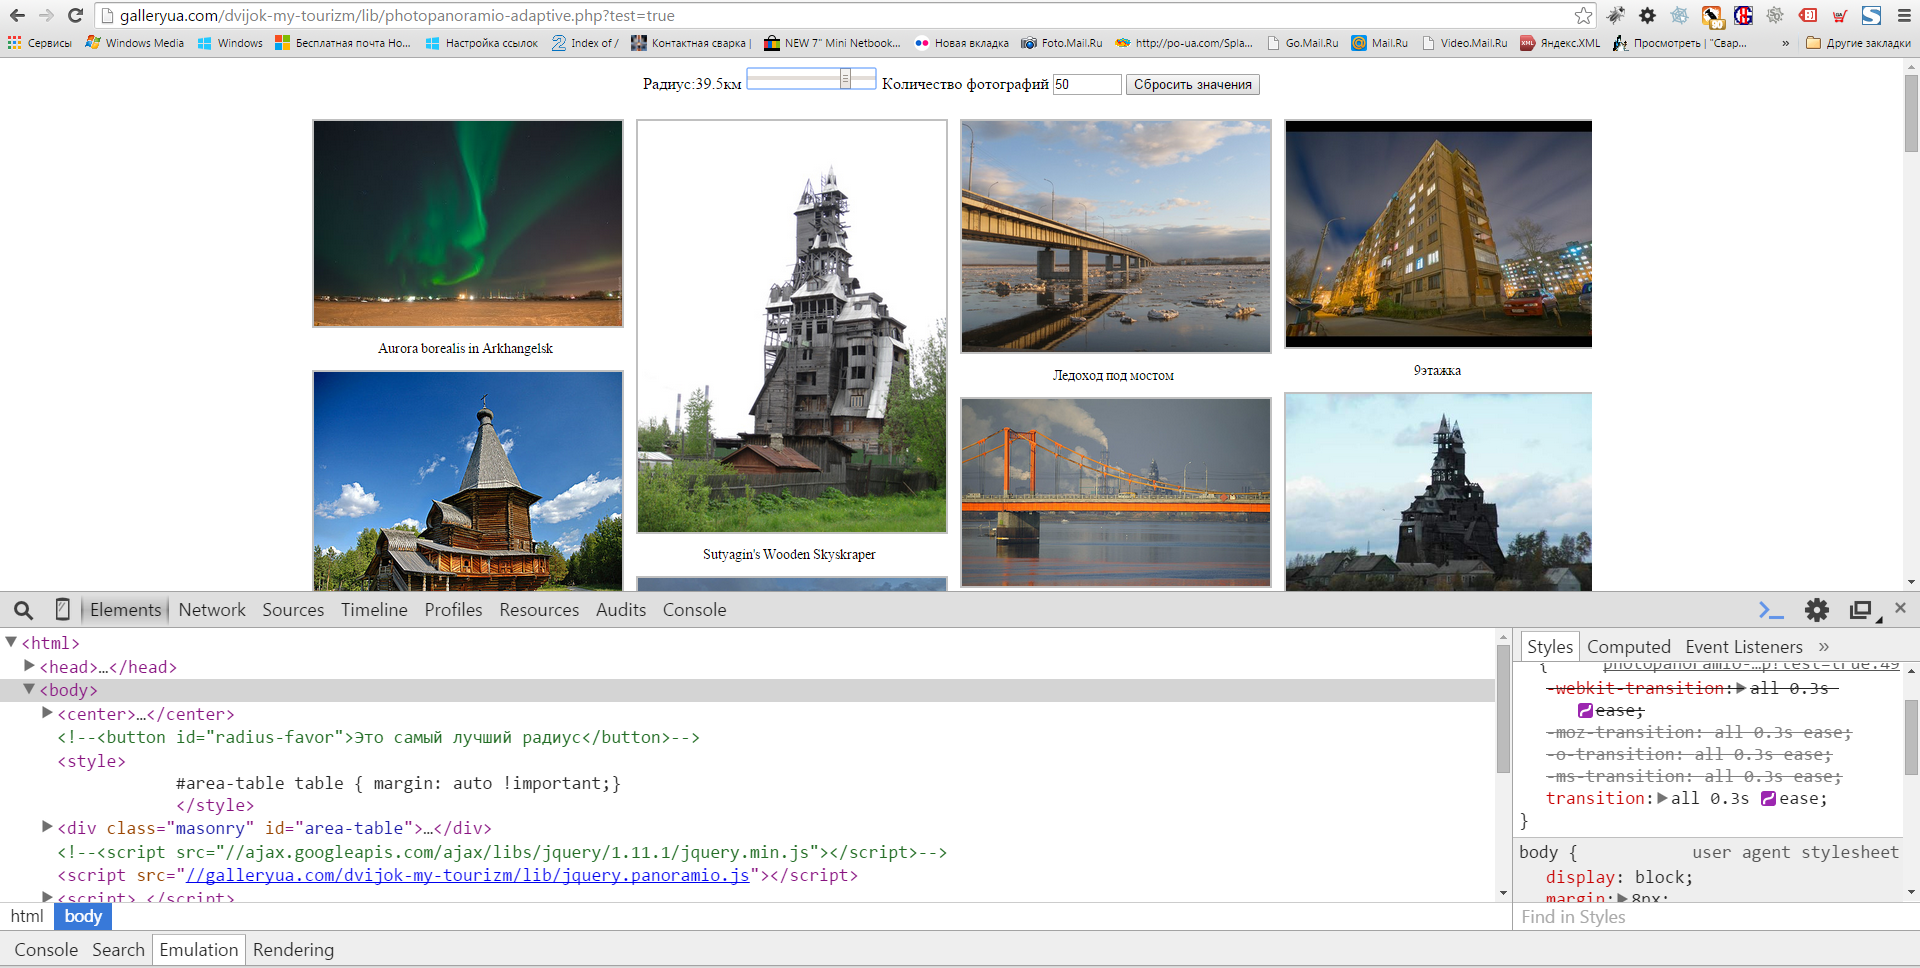This screenshot has height=968, width=1920.
Task: Click the blue S extension icon
Action: tap(1872, 15)
